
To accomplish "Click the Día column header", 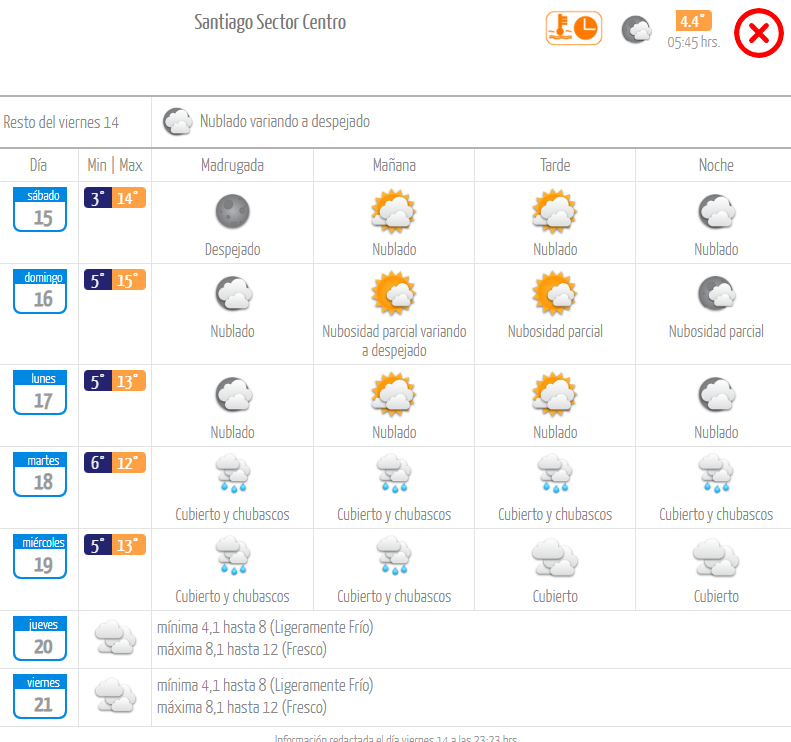I will [38, 165].
